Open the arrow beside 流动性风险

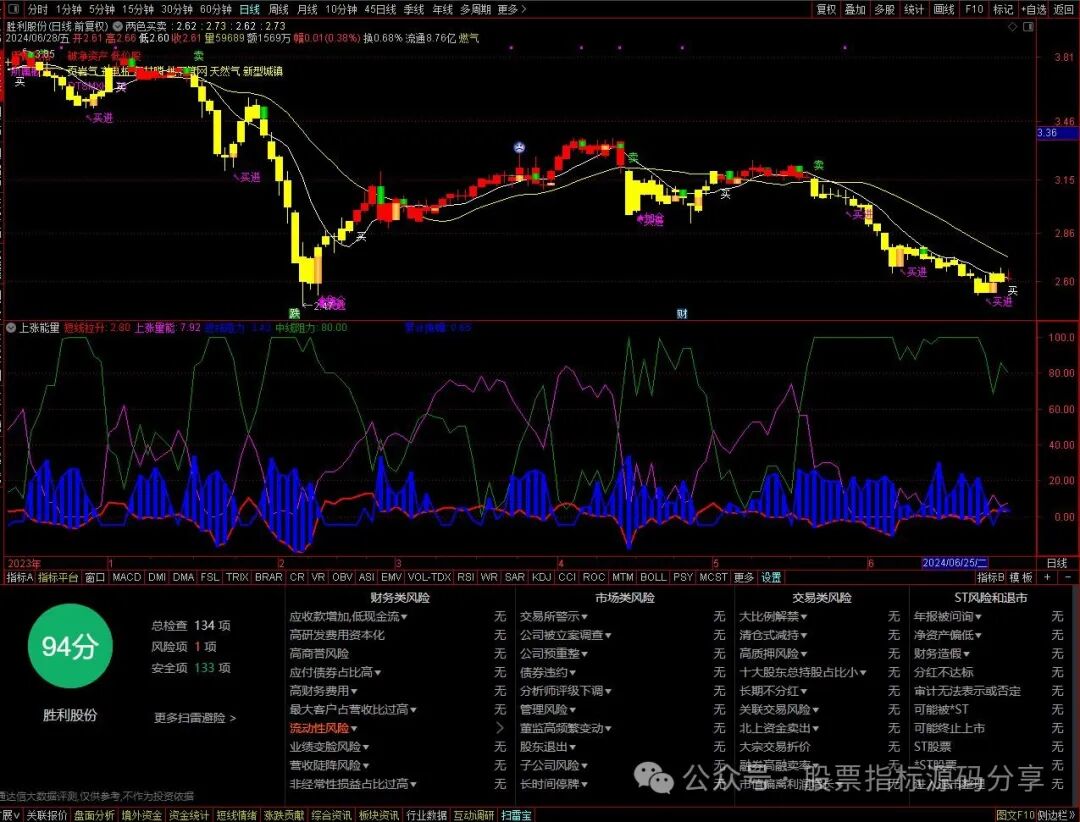[500, 728]
